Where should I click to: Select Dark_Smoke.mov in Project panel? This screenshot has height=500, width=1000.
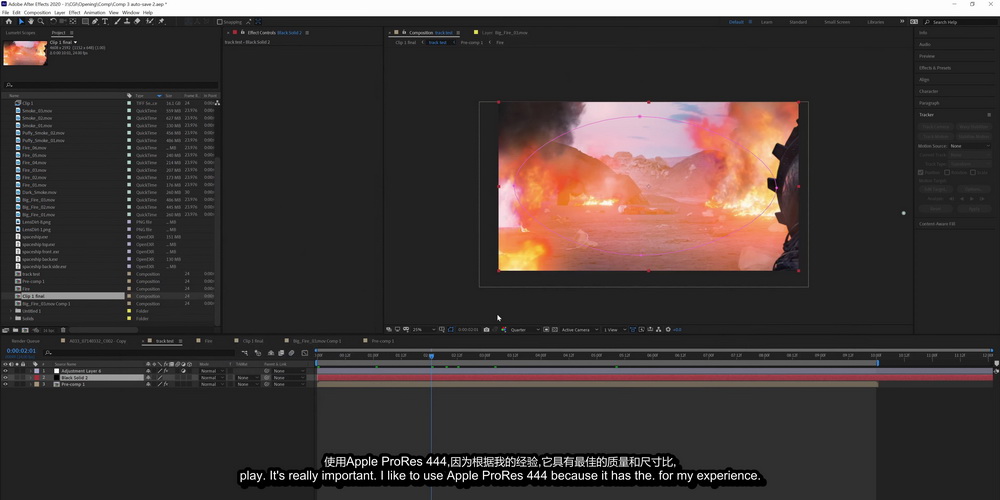coord(39,192)
